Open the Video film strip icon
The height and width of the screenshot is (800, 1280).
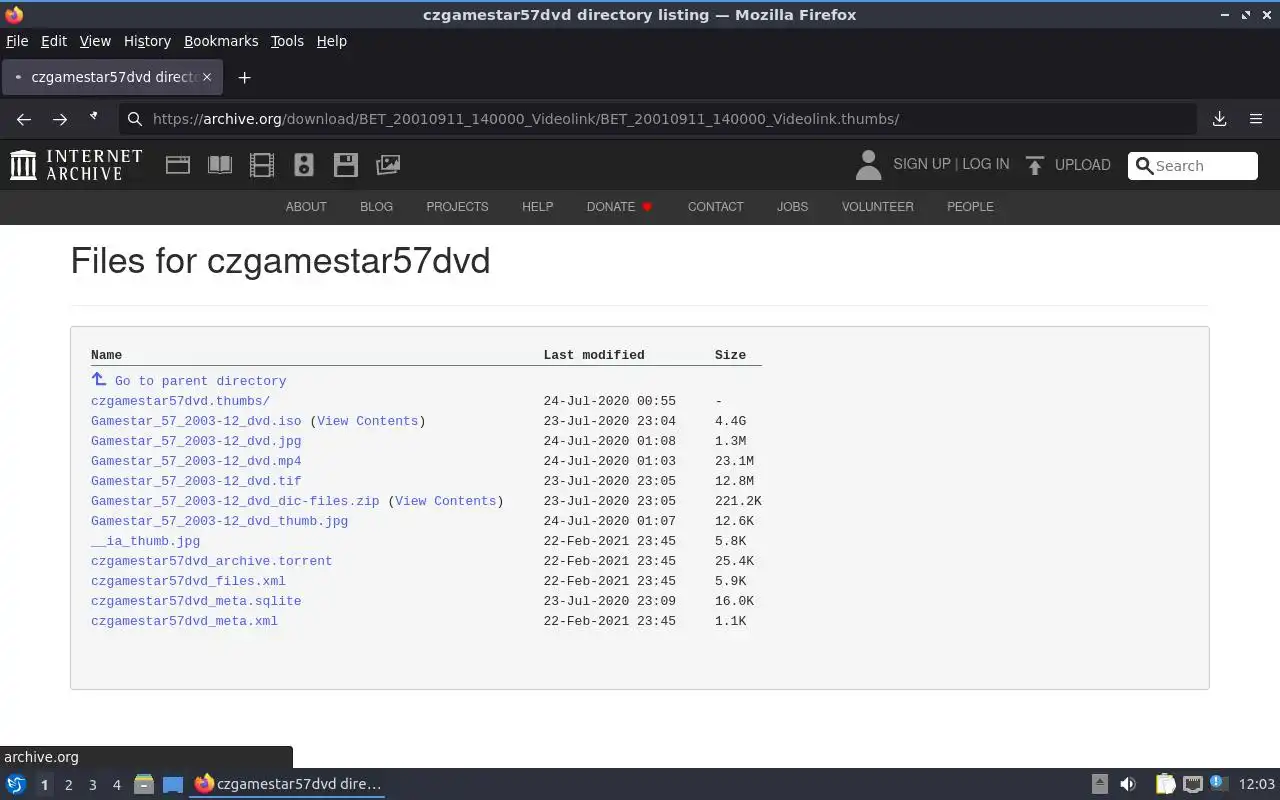pyautogui.click(x=262, y=165)
